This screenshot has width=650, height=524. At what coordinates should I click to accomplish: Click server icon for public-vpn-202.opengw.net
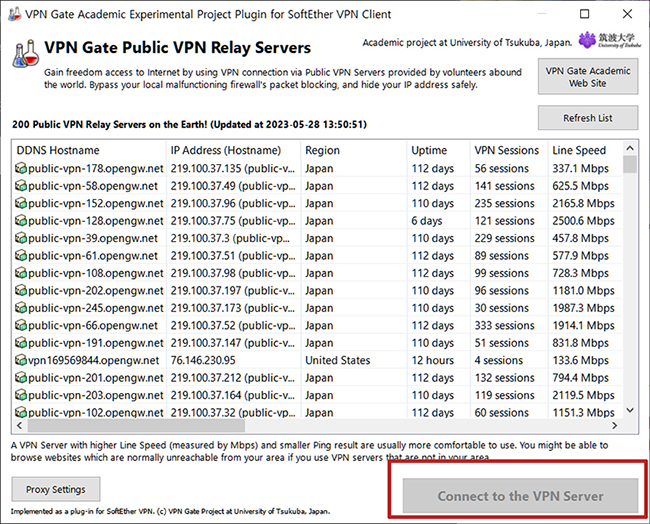(x=21, y=290)
